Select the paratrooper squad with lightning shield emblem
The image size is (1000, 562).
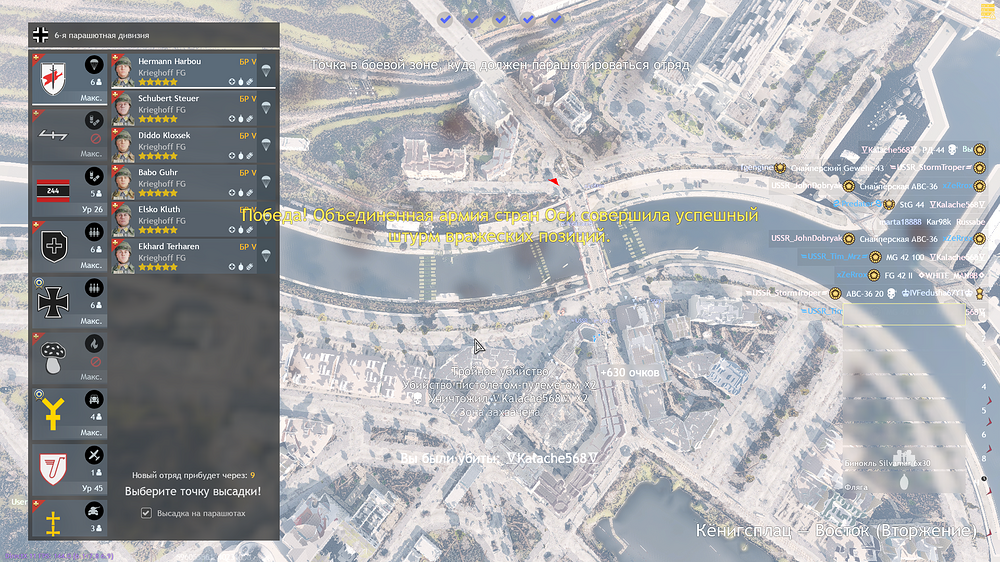pyautogui.click(x=69, y=79)
